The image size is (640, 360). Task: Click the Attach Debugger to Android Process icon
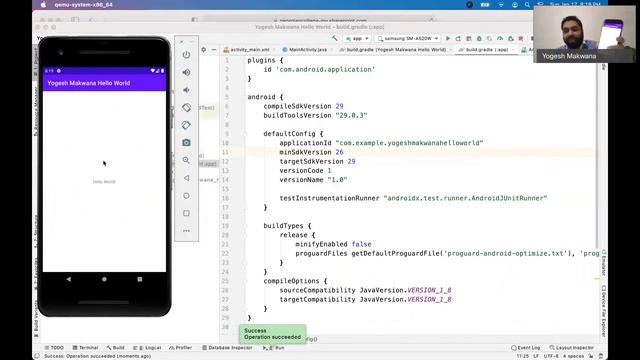coord(511,38)
